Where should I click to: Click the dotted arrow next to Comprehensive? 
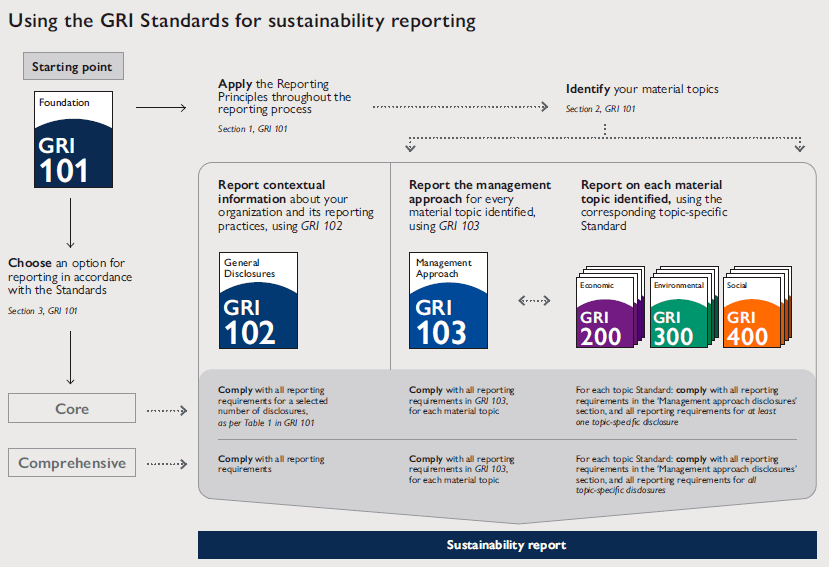point(167,464)
